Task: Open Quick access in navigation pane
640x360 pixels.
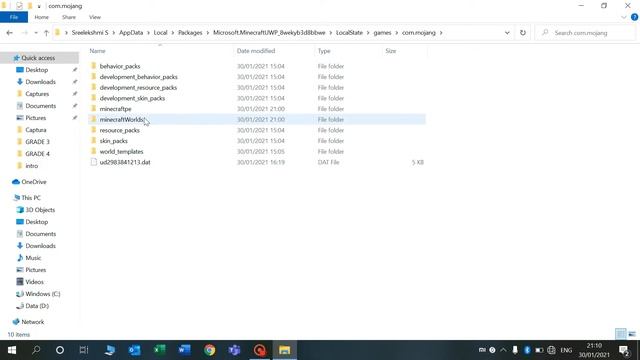Action: tap(38, 58)
